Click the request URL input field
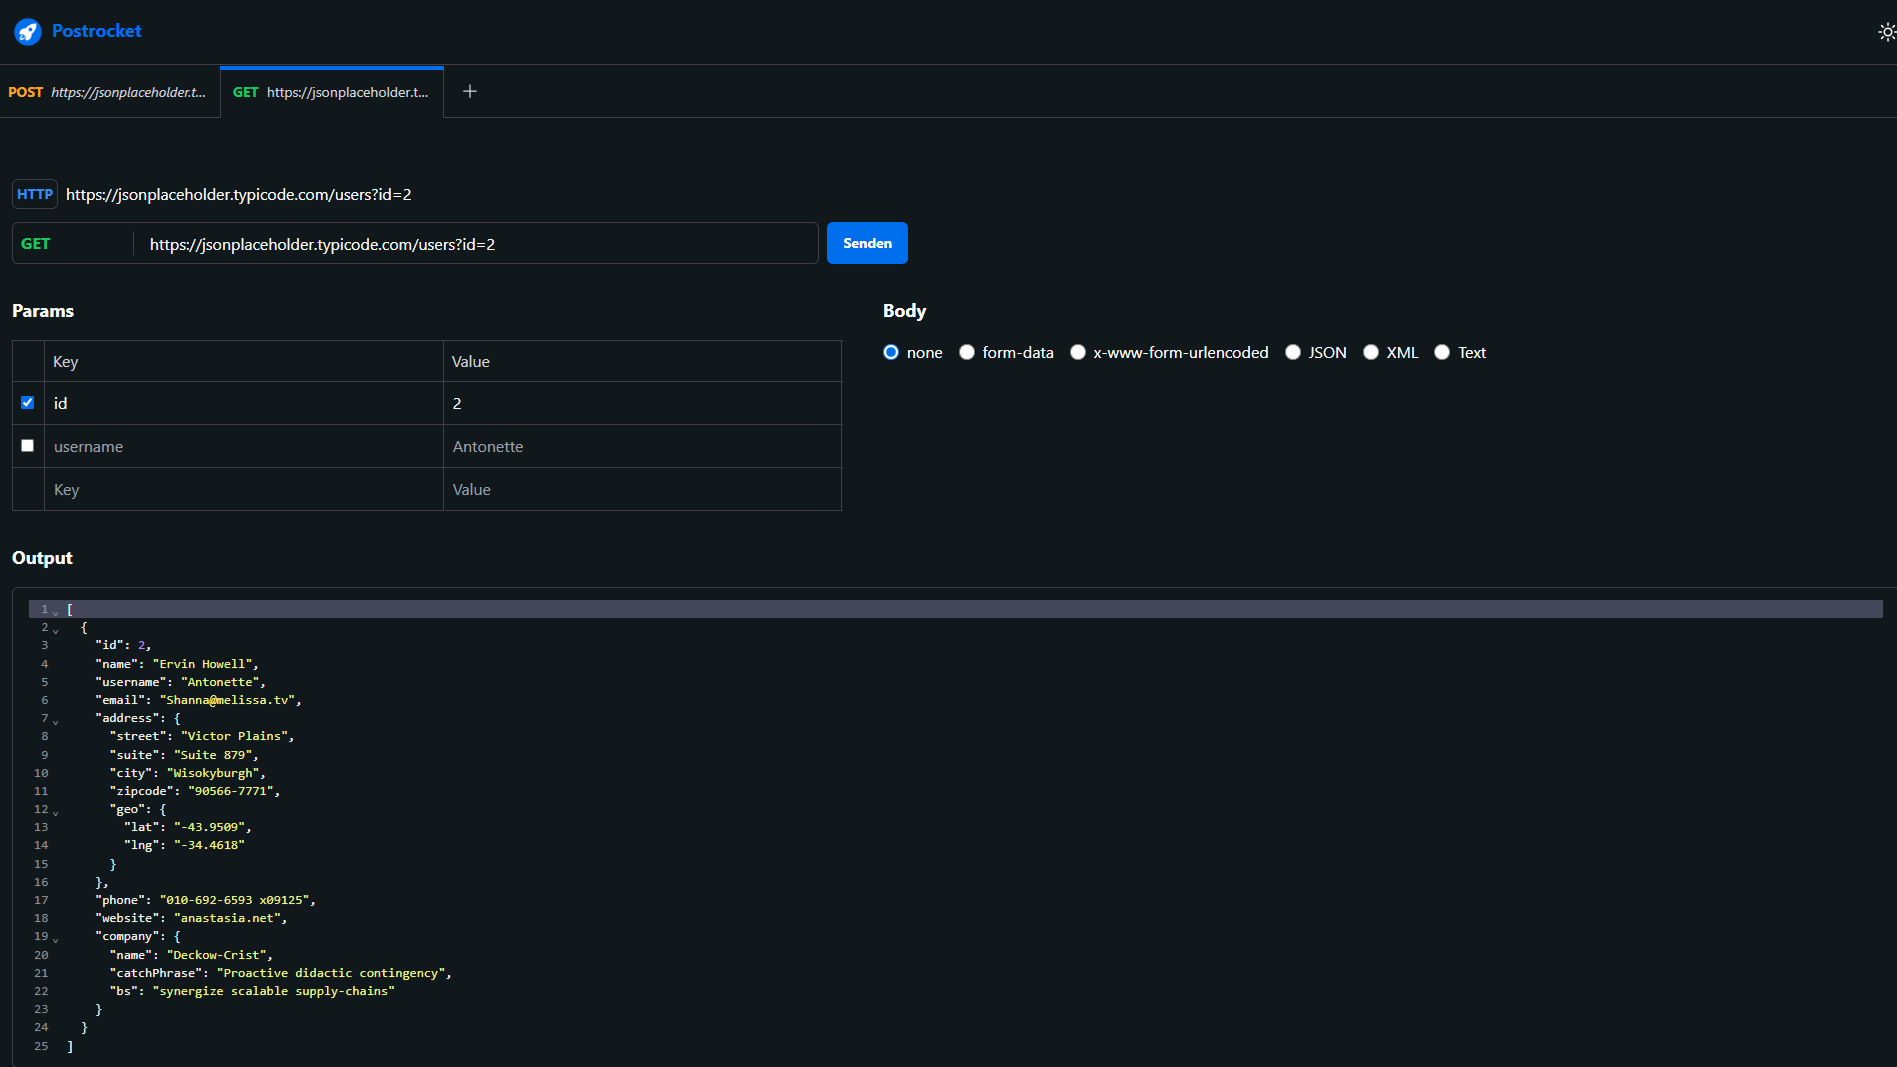Viewport: 1897px width, 1067px height. click(477, 244)
